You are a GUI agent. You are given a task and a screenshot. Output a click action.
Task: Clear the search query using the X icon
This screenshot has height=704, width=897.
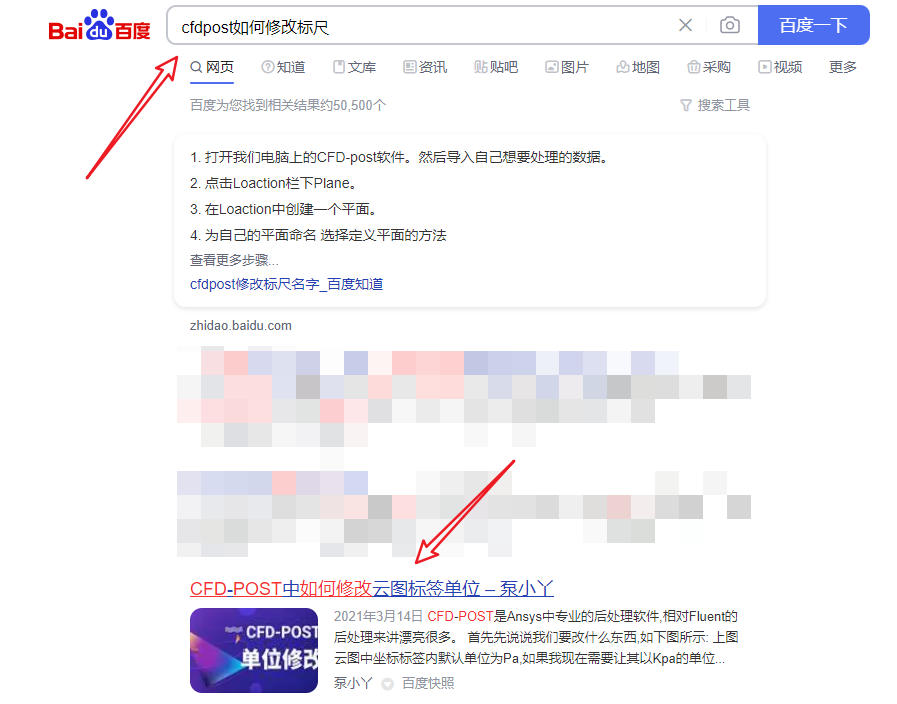pyautogui.click(x=686, y=25)
